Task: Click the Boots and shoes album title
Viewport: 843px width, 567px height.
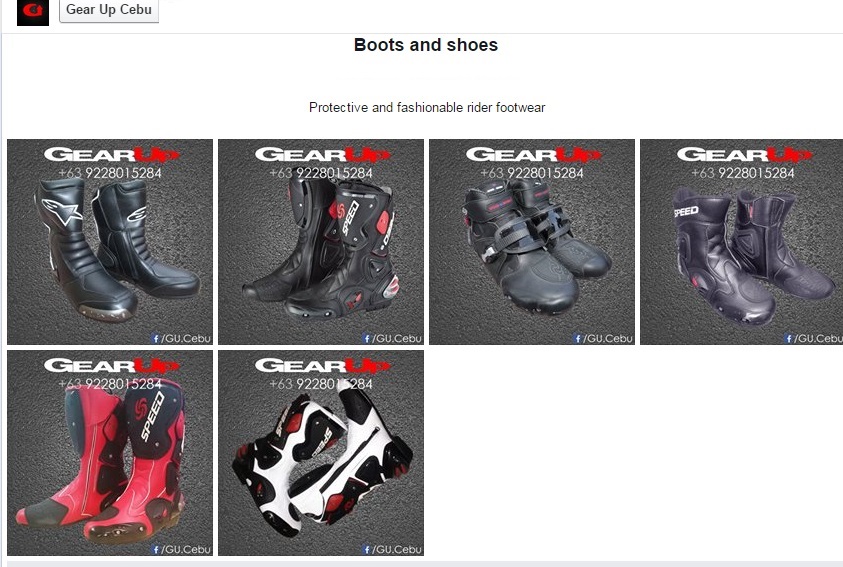Action: (x=426, y=45)
